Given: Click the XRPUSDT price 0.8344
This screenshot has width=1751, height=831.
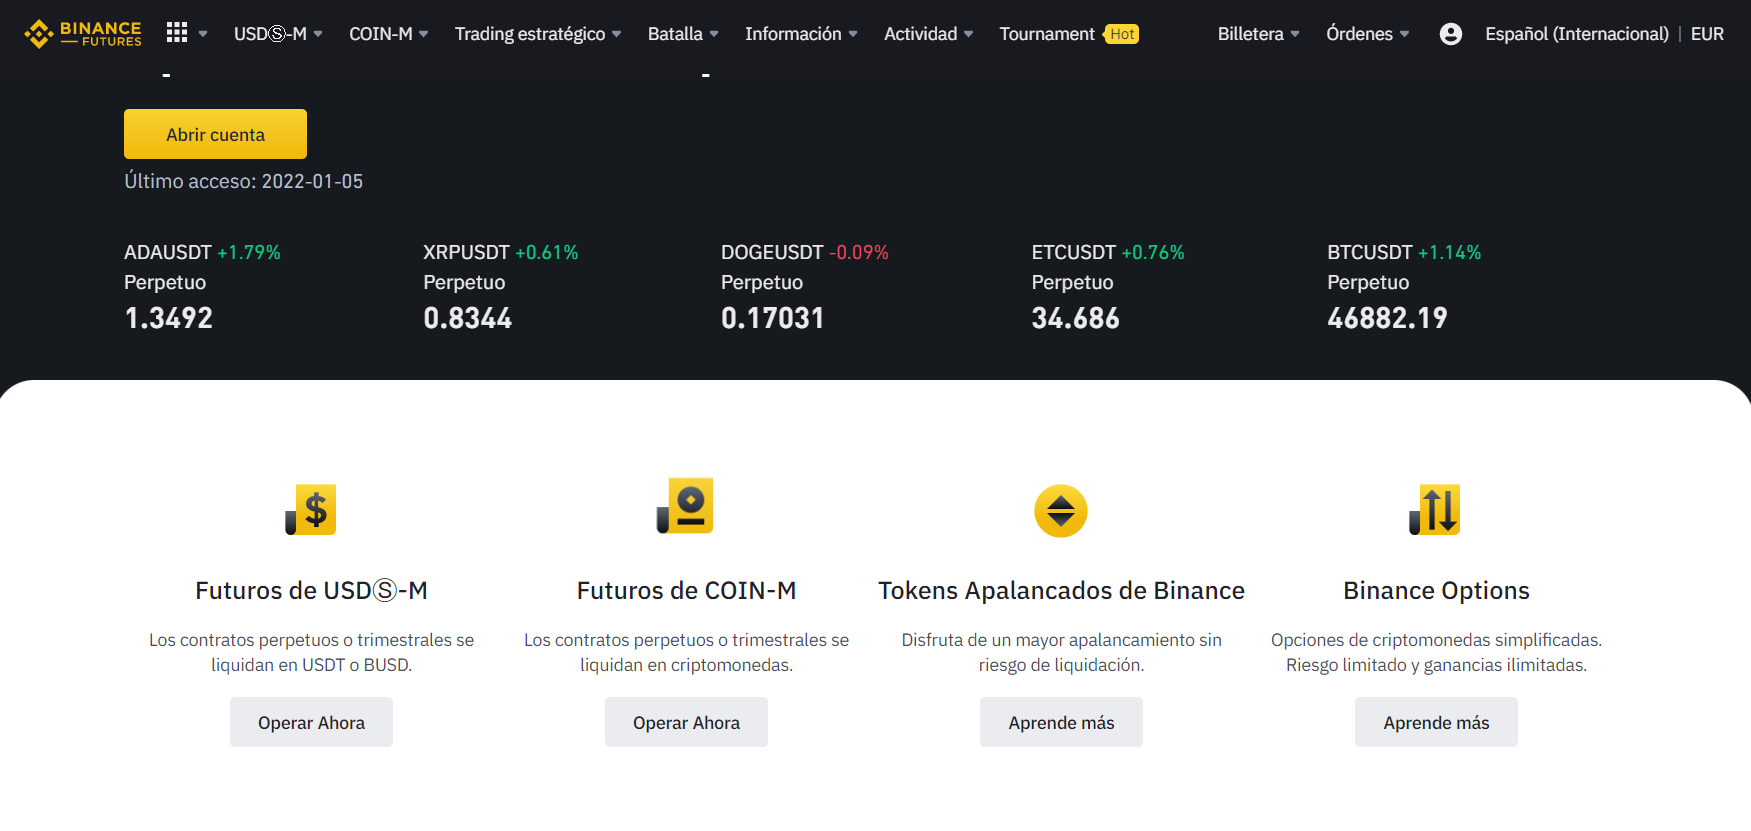Looking at the screenshot, I should pyautogui.click(x=467, y=318).
